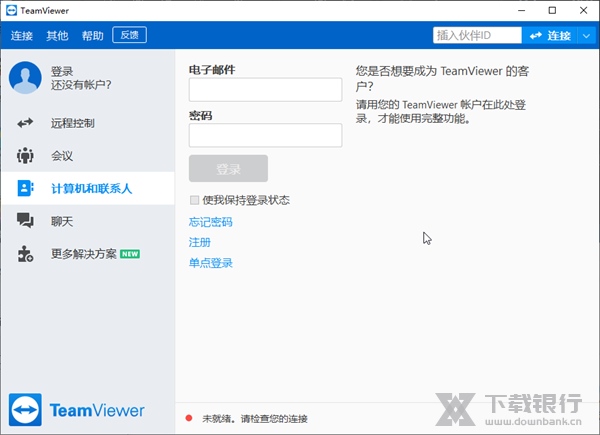This screenshot has height=435, width=600.
Task: Click the blue 连接 connect button
Action: pos(550,36)
